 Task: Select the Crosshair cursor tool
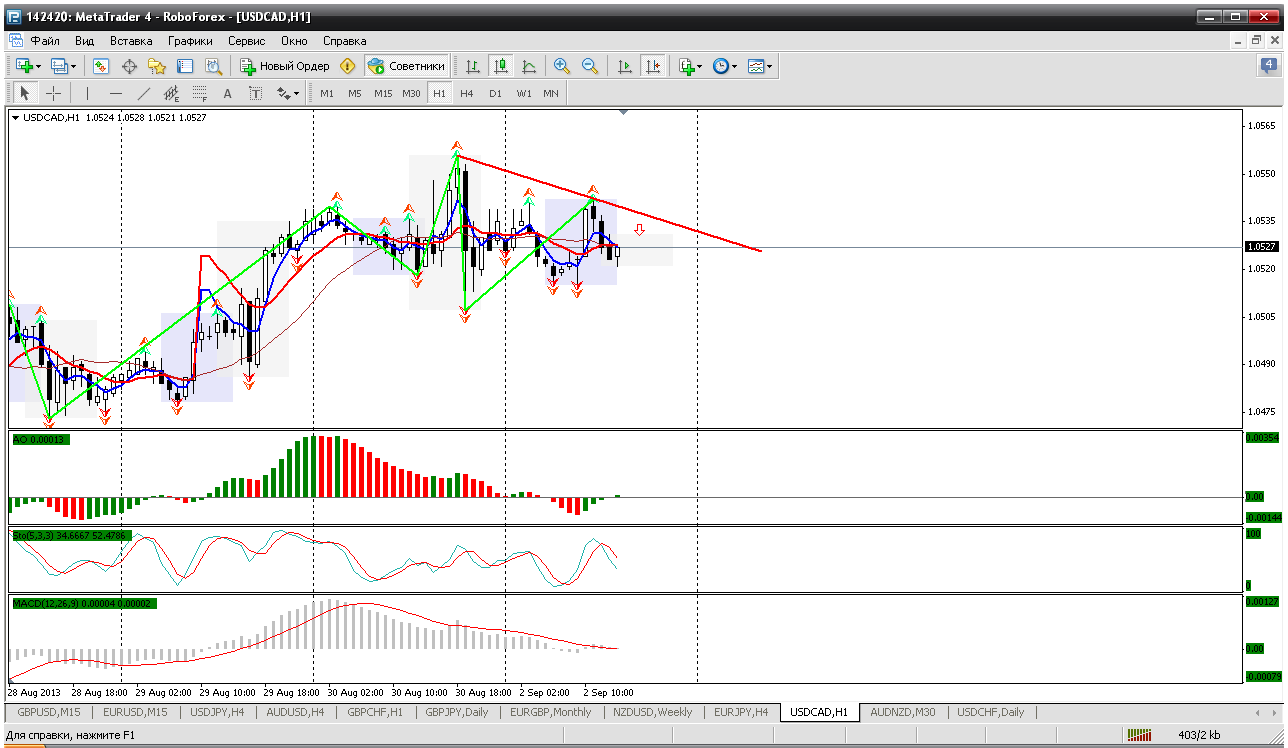click(x=54, y=93)
